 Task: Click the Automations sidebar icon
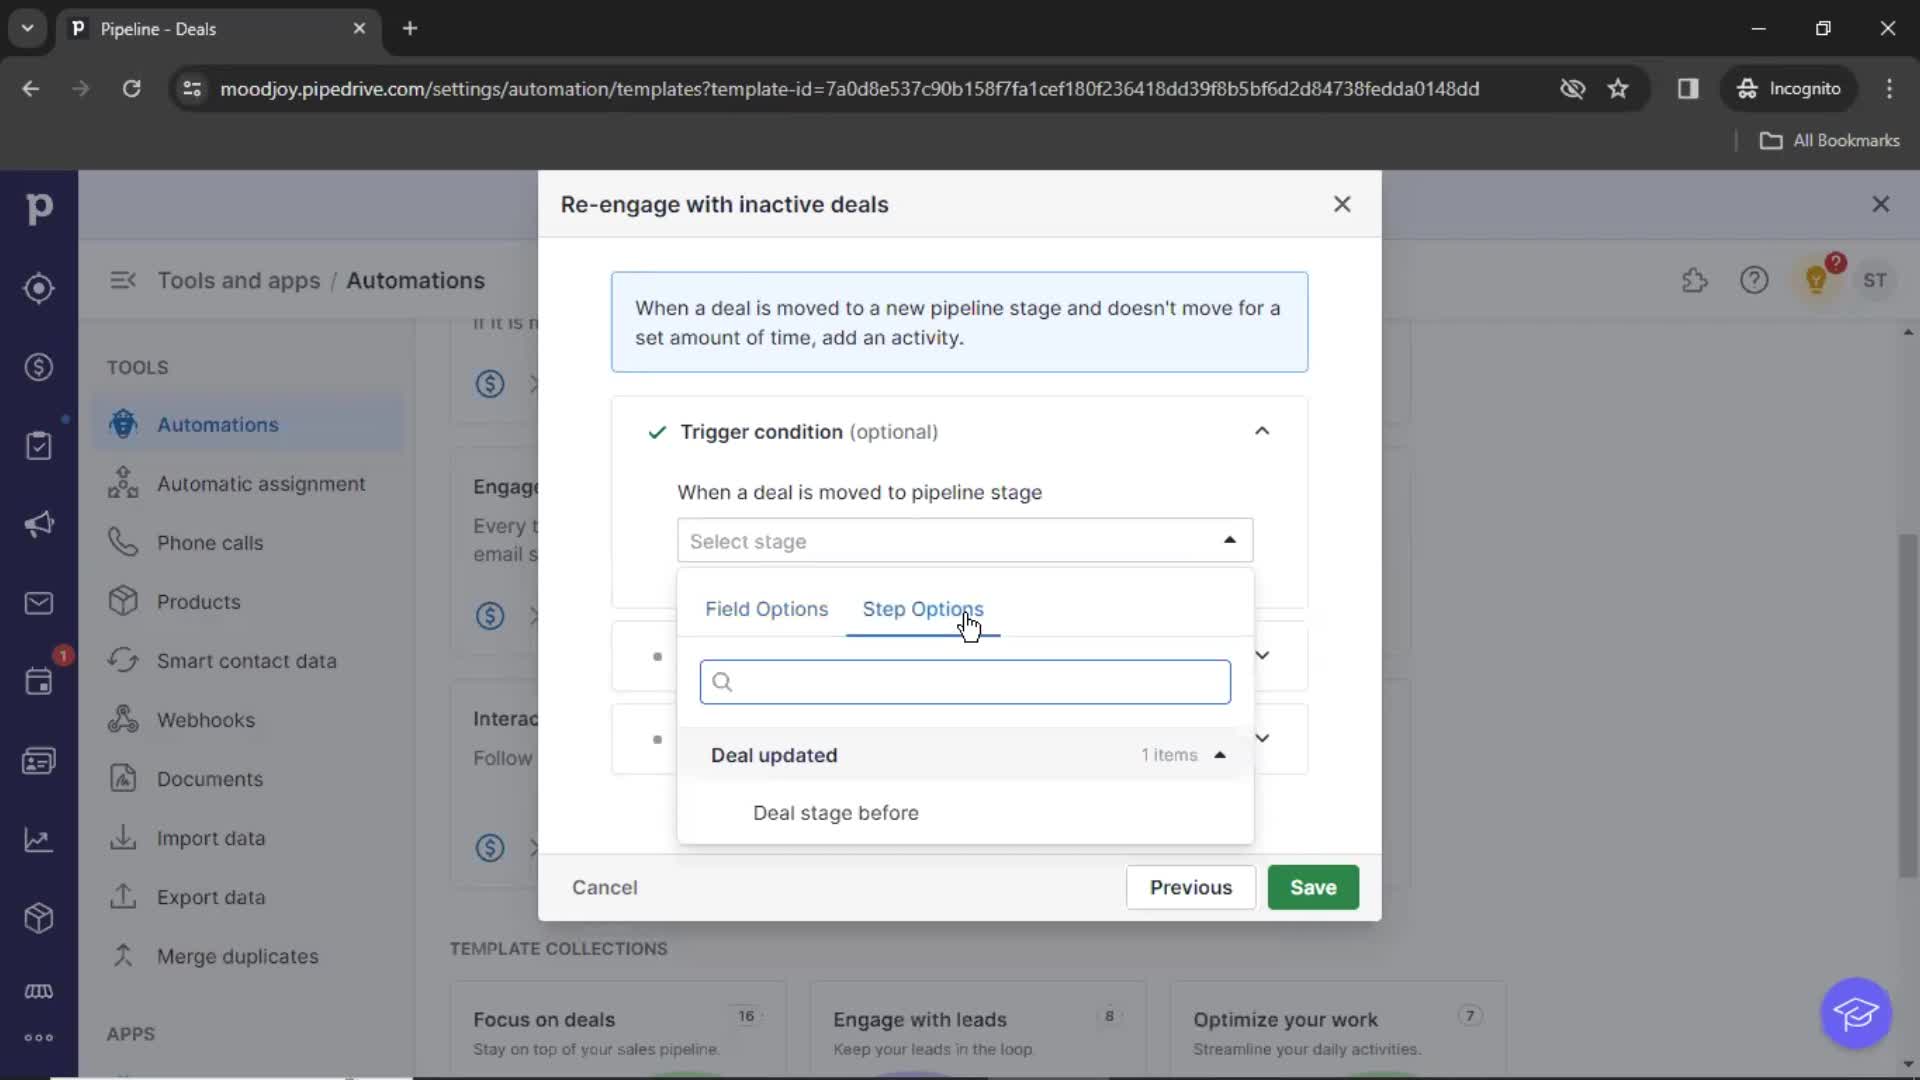point(121,423)
